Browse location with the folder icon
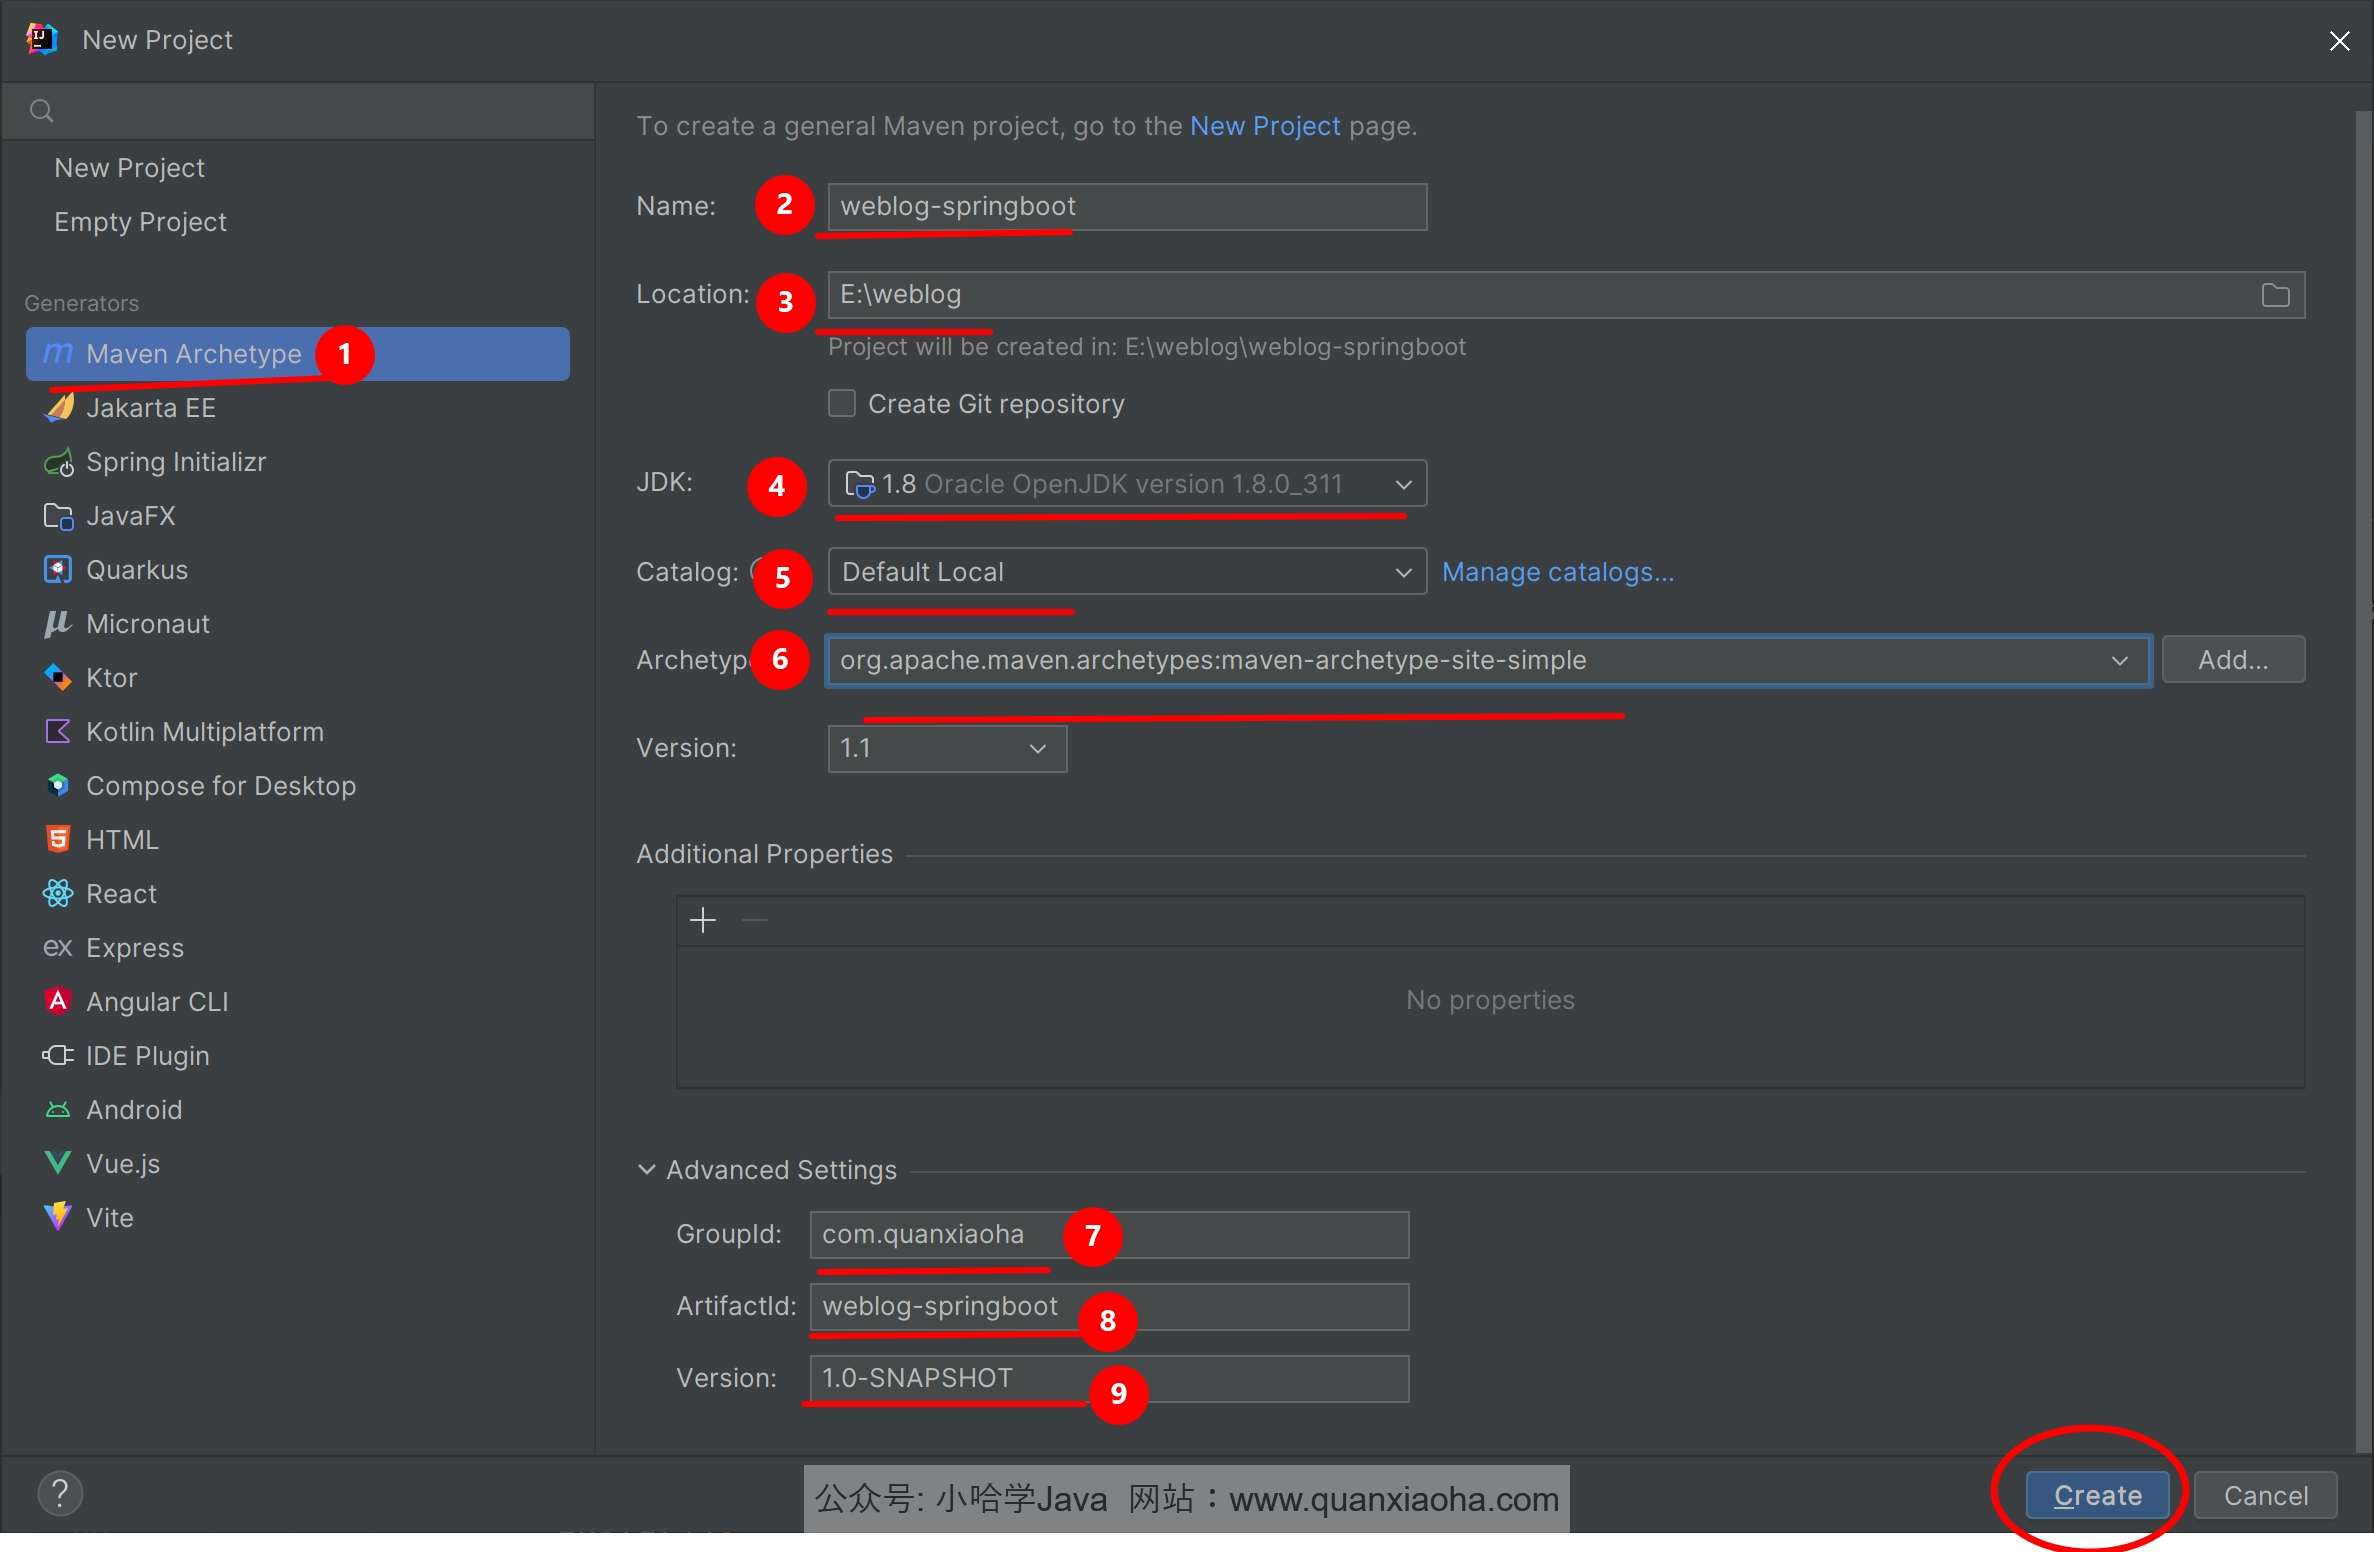 pos(2275,295)
